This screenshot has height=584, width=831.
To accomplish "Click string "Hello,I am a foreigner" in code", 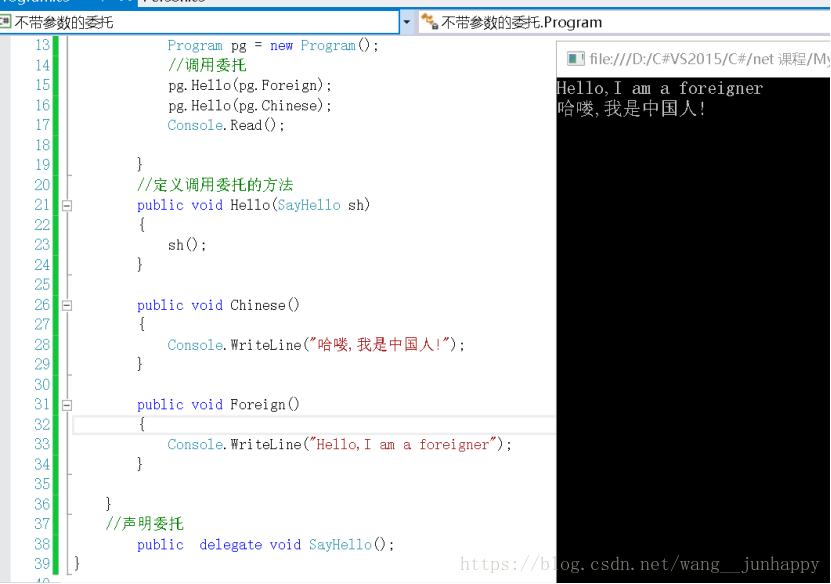I will (403, 444).
